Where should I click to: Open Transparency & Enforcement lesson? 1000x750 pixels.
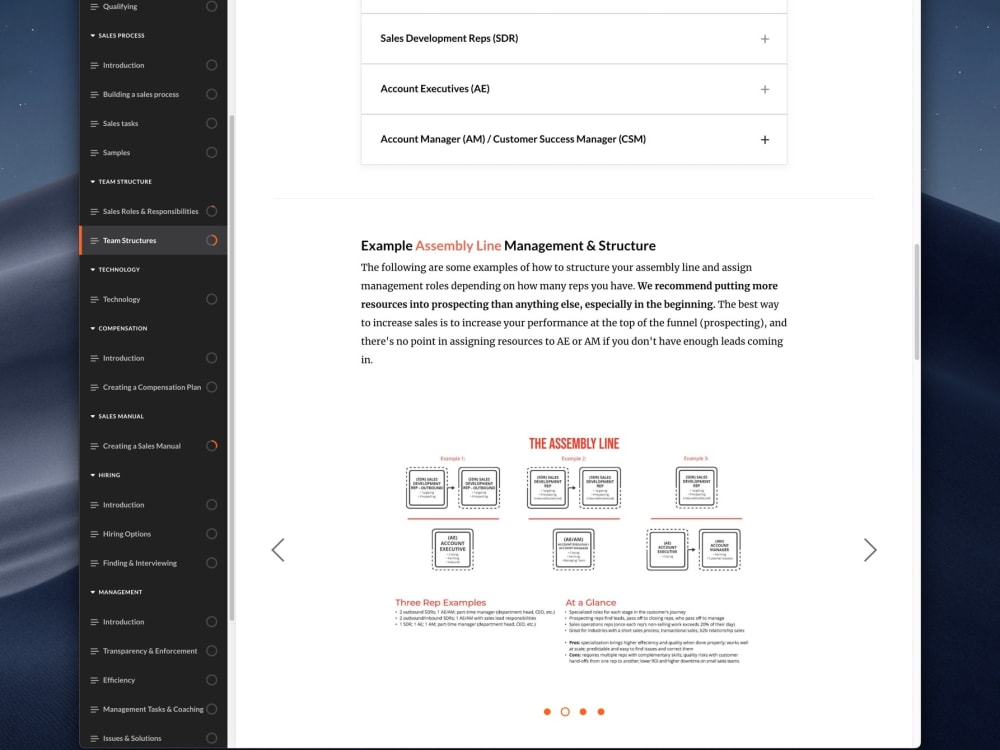(150, 651)
